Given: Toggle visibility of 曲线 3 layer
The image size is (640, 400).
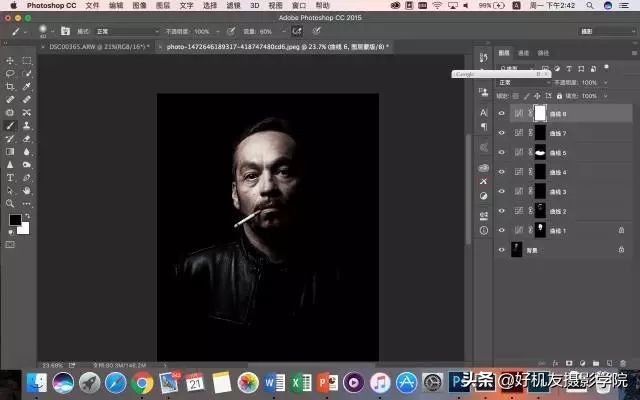Looking at the screenshot, I should click(x=502, y=191).
